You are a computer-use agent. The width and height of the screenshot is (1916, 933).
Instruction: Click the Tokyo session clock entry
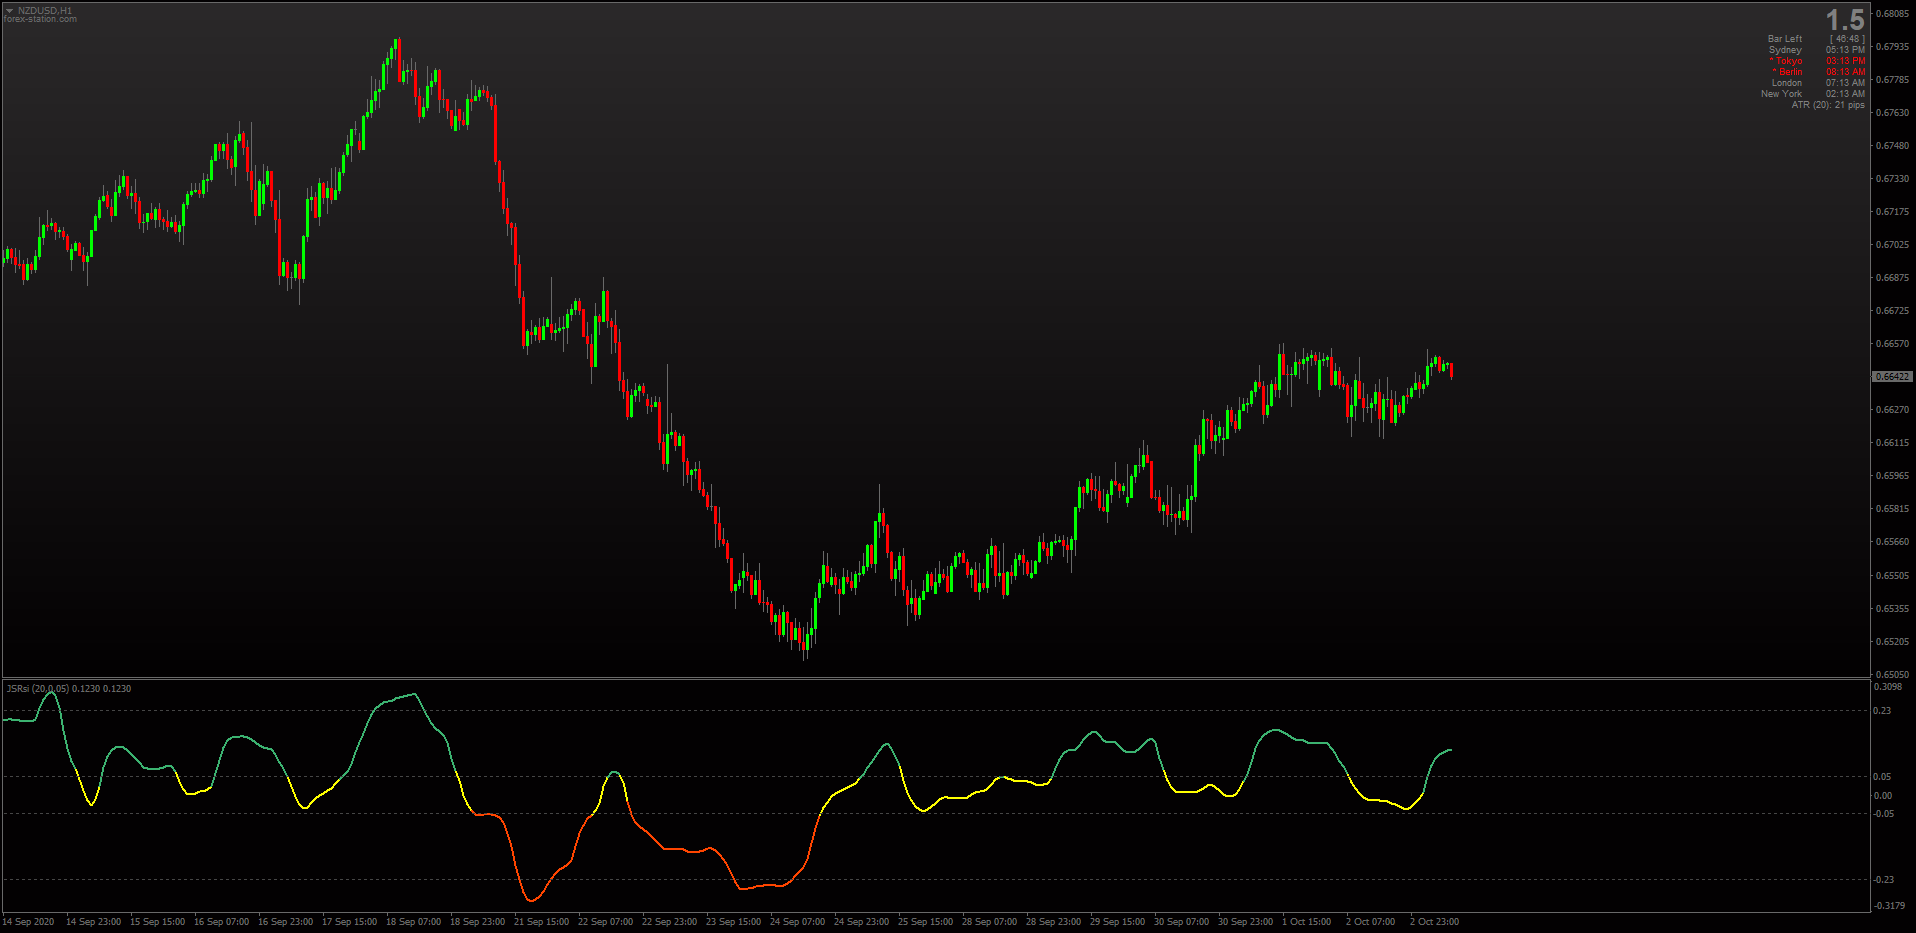pyautogui.click(x=1817, y=61)
